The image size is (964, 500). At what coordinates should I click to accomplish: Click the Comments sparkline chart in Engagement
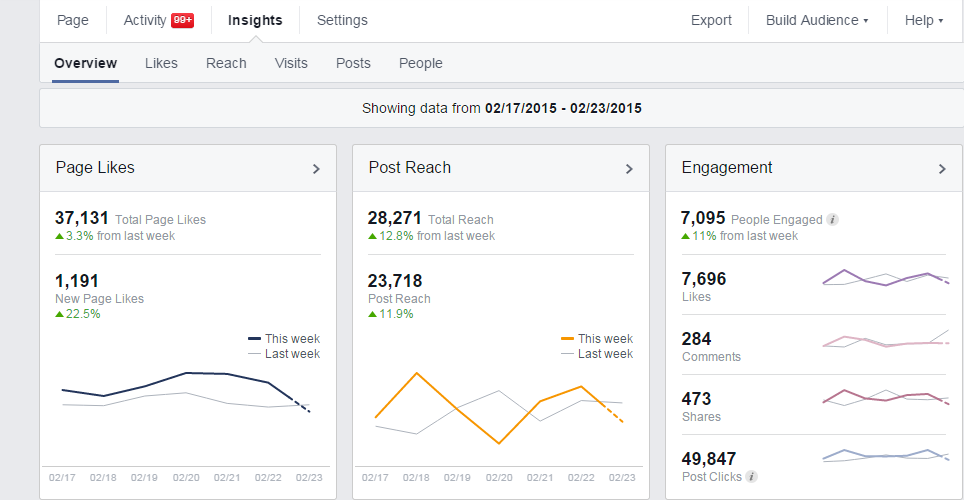pos(886,339)
